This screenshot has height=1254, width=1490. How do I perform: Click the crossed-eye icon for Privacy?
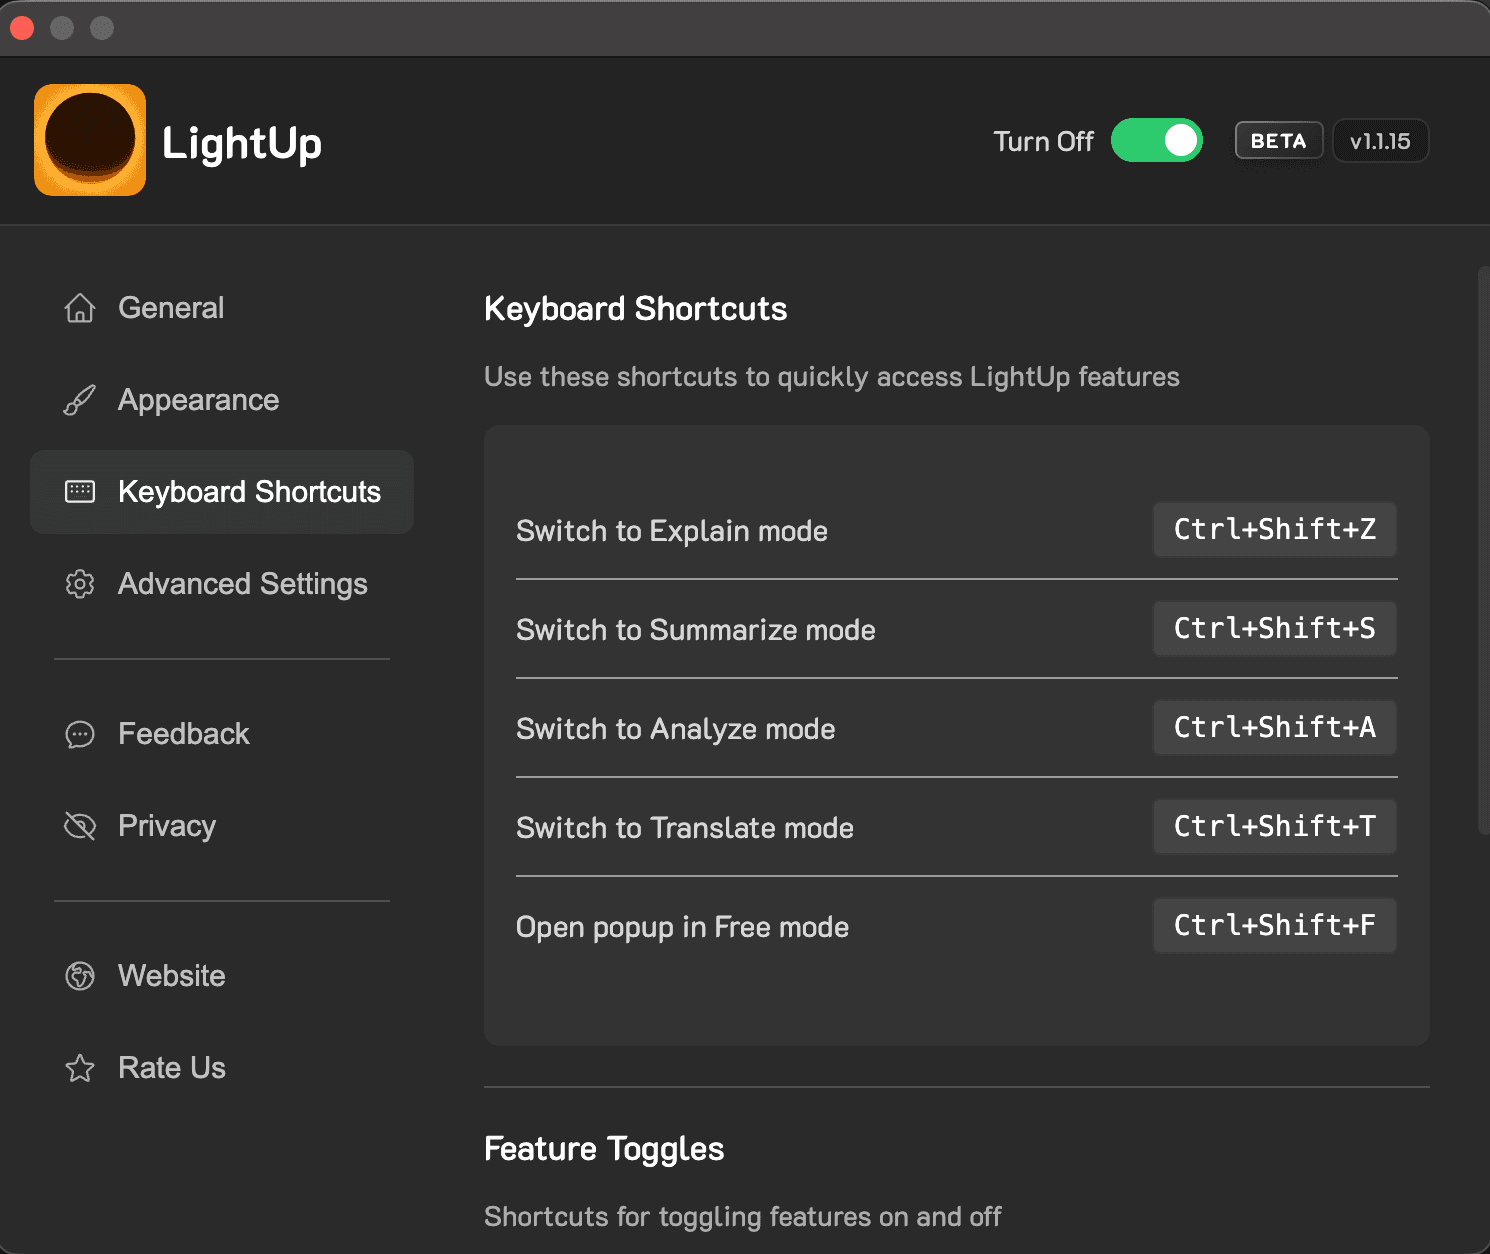tap(79, 826)
